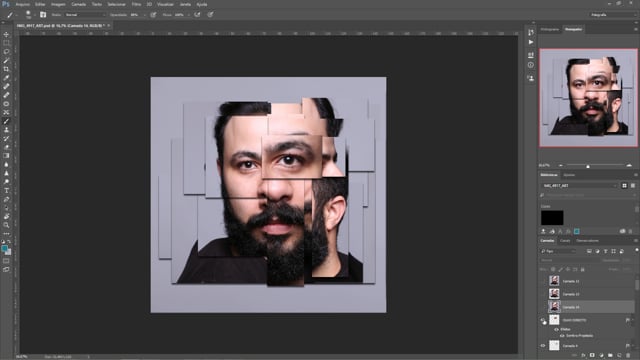The height and width of the screenshot is (360, 640).
Task: Select the Clone Stamp tool
Action: (x=6, y=130)
